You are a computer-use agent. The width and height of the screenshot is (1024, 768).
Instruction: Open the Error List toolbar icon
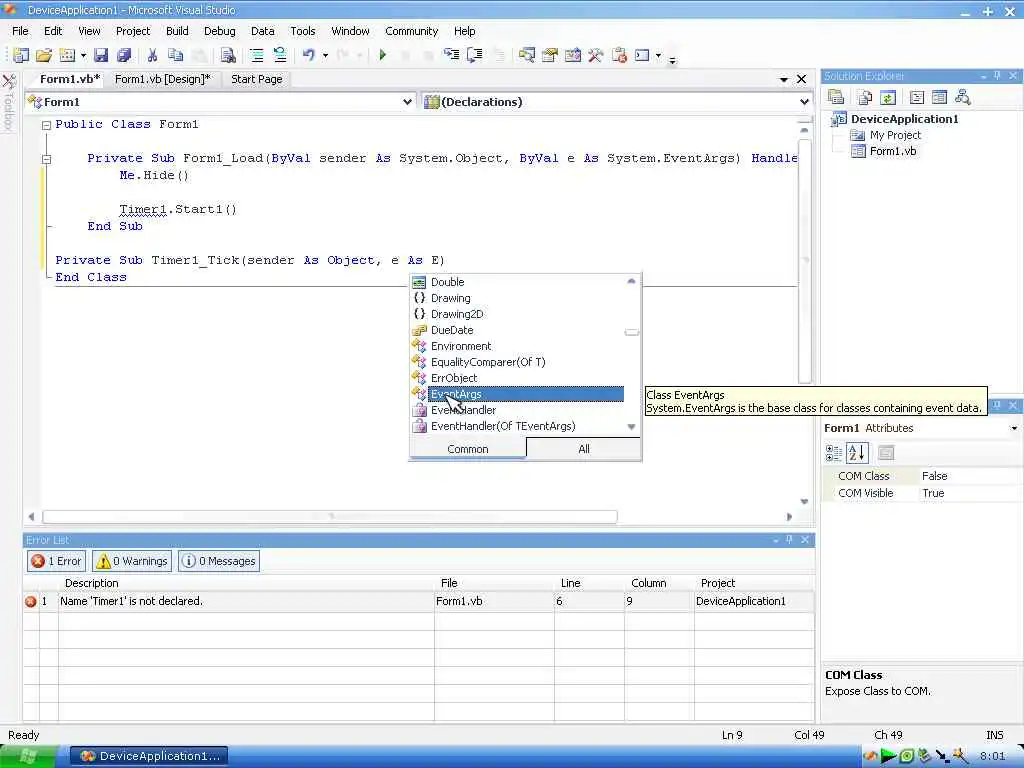click(x=619, y=56)
